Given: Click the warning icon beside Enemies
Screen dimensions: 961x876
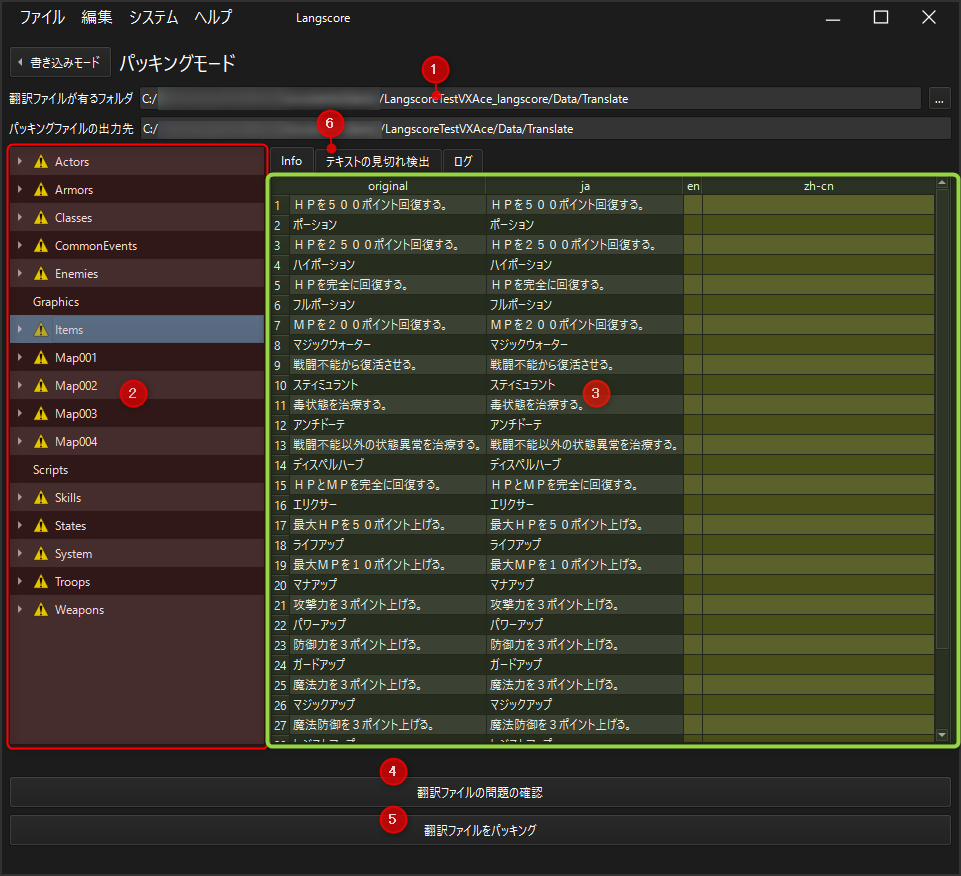Looking at the screenshot, I should (x=41, y=274).
